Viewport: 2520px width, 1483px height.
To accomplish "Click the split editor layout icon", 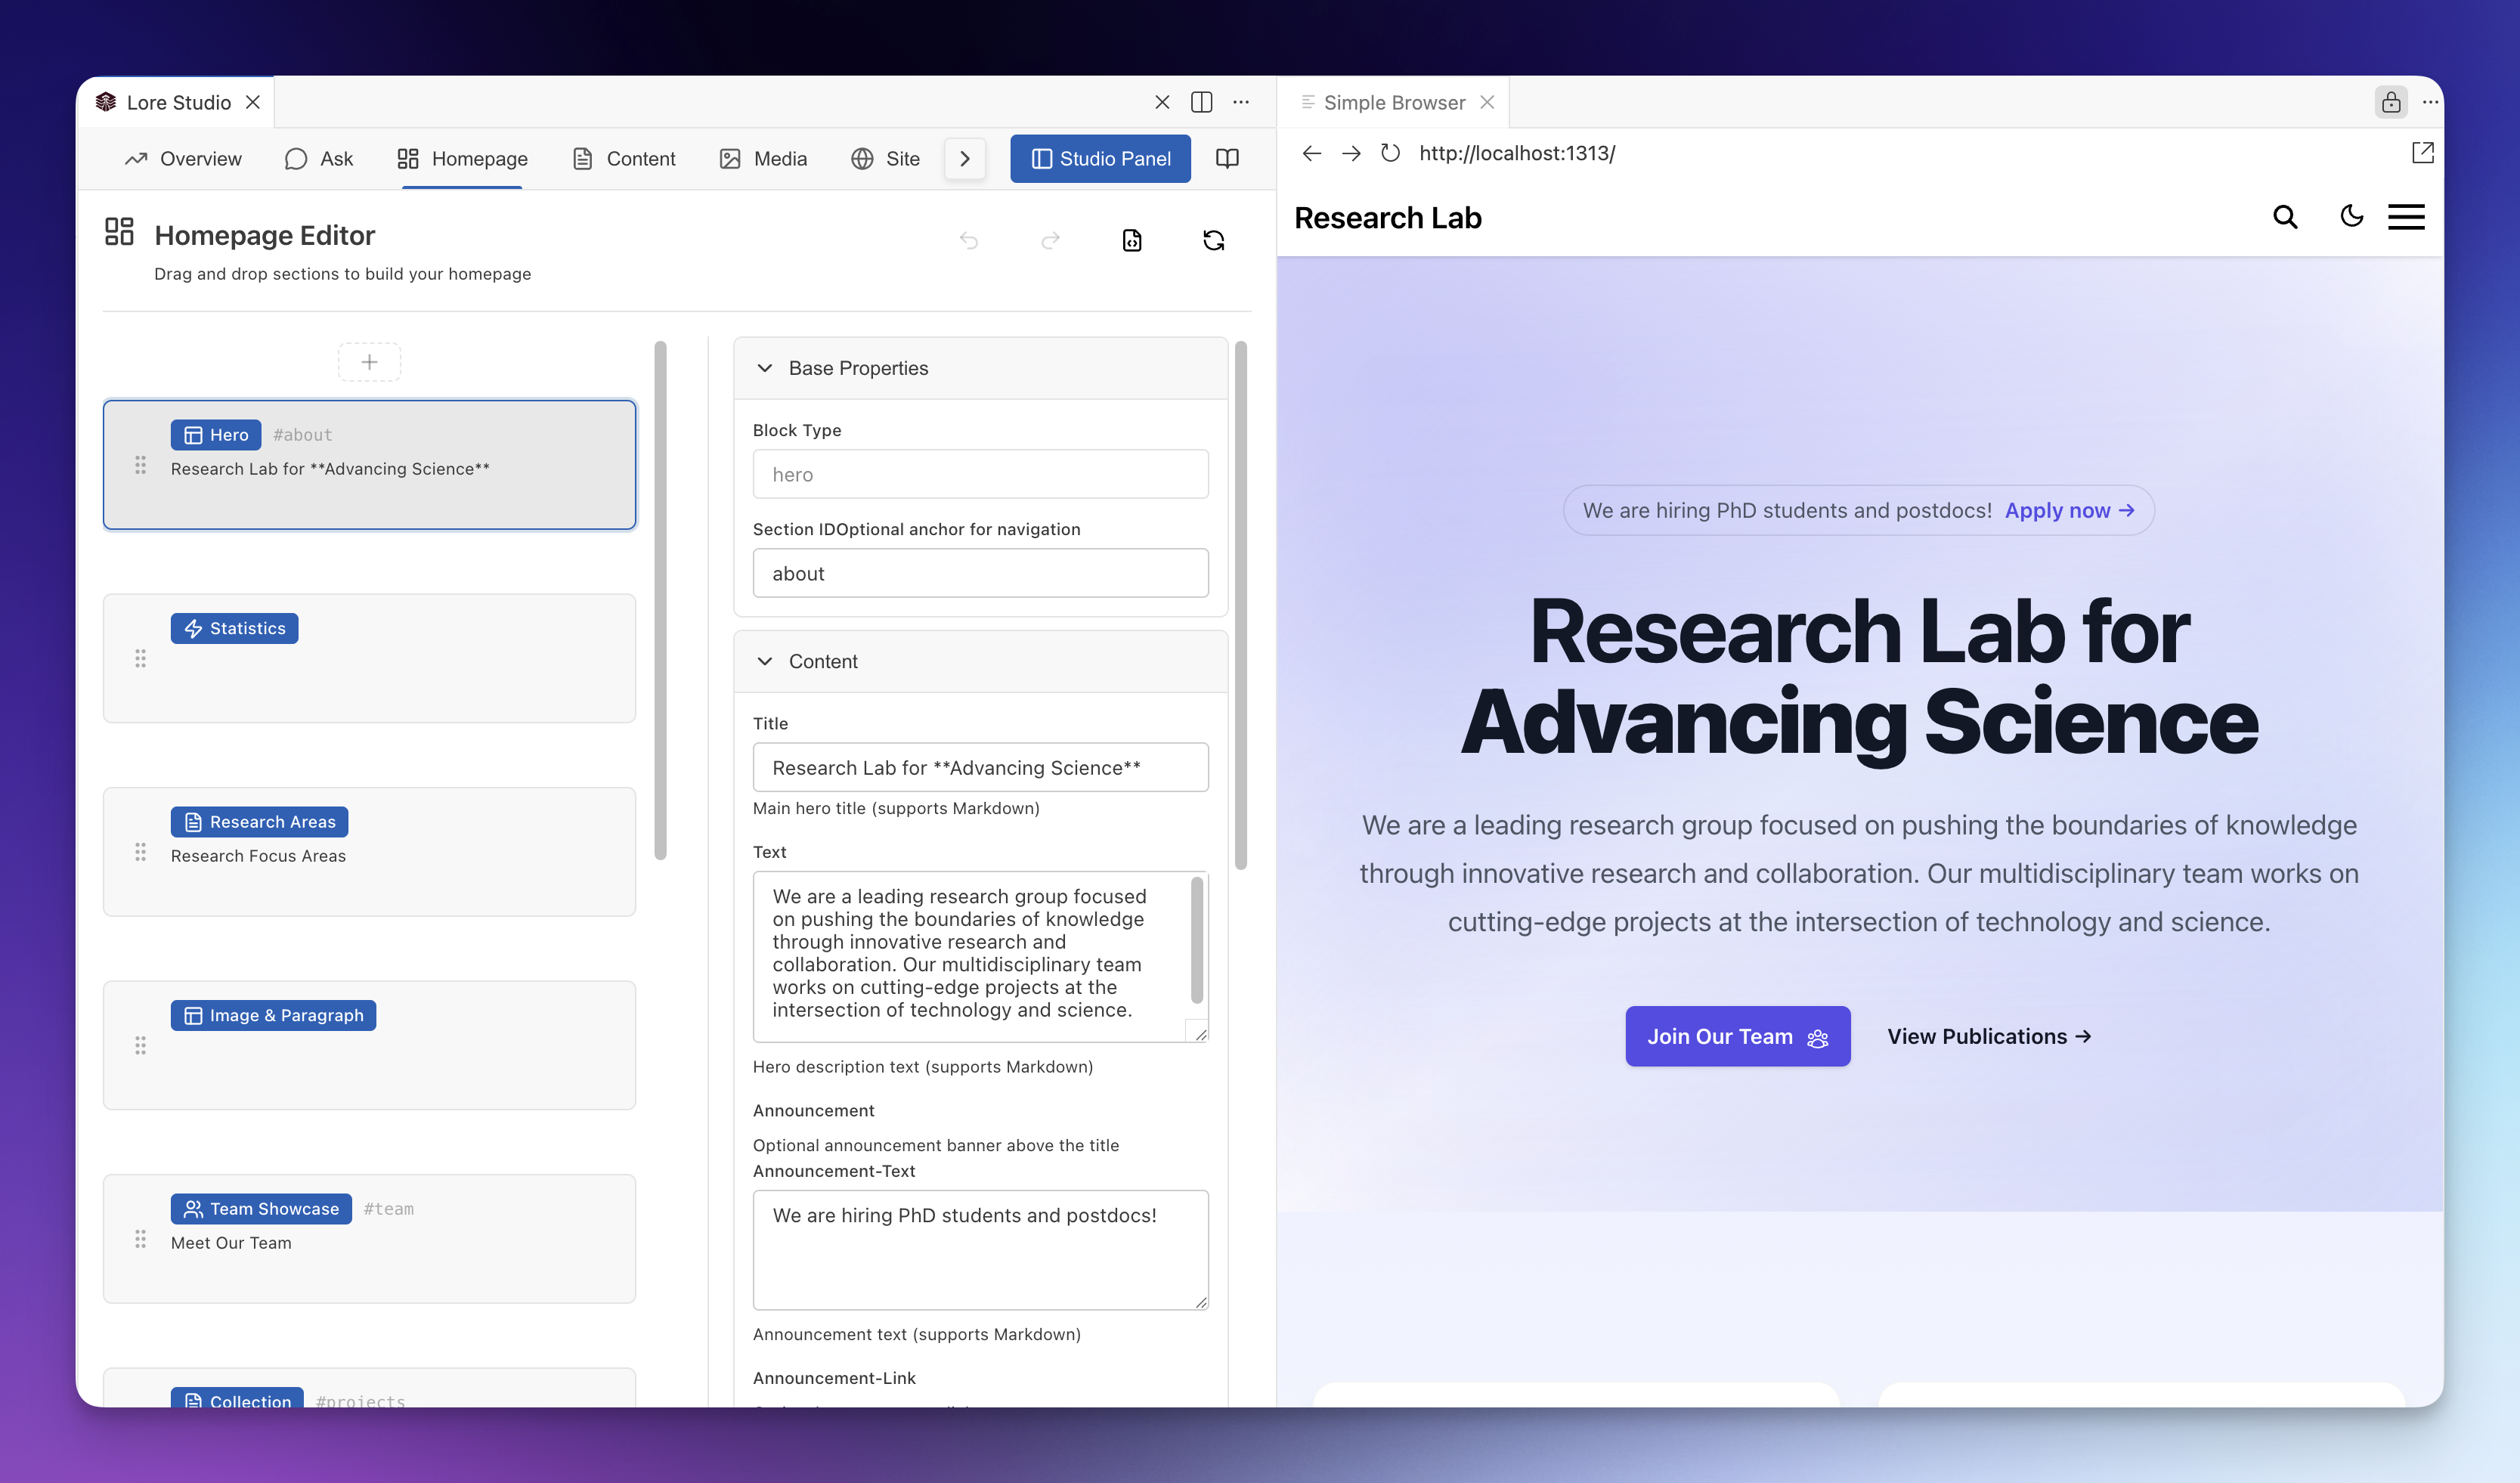I will [x=1201, y=102].
